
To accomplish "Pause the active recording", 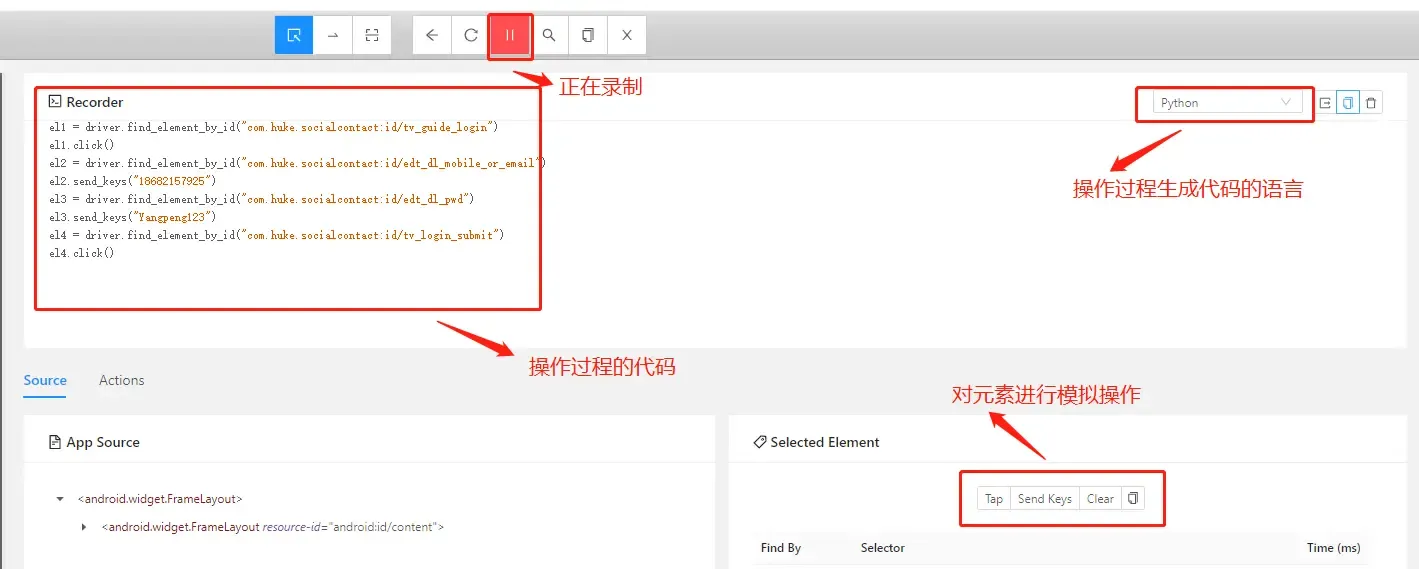I will click(510, 35).
